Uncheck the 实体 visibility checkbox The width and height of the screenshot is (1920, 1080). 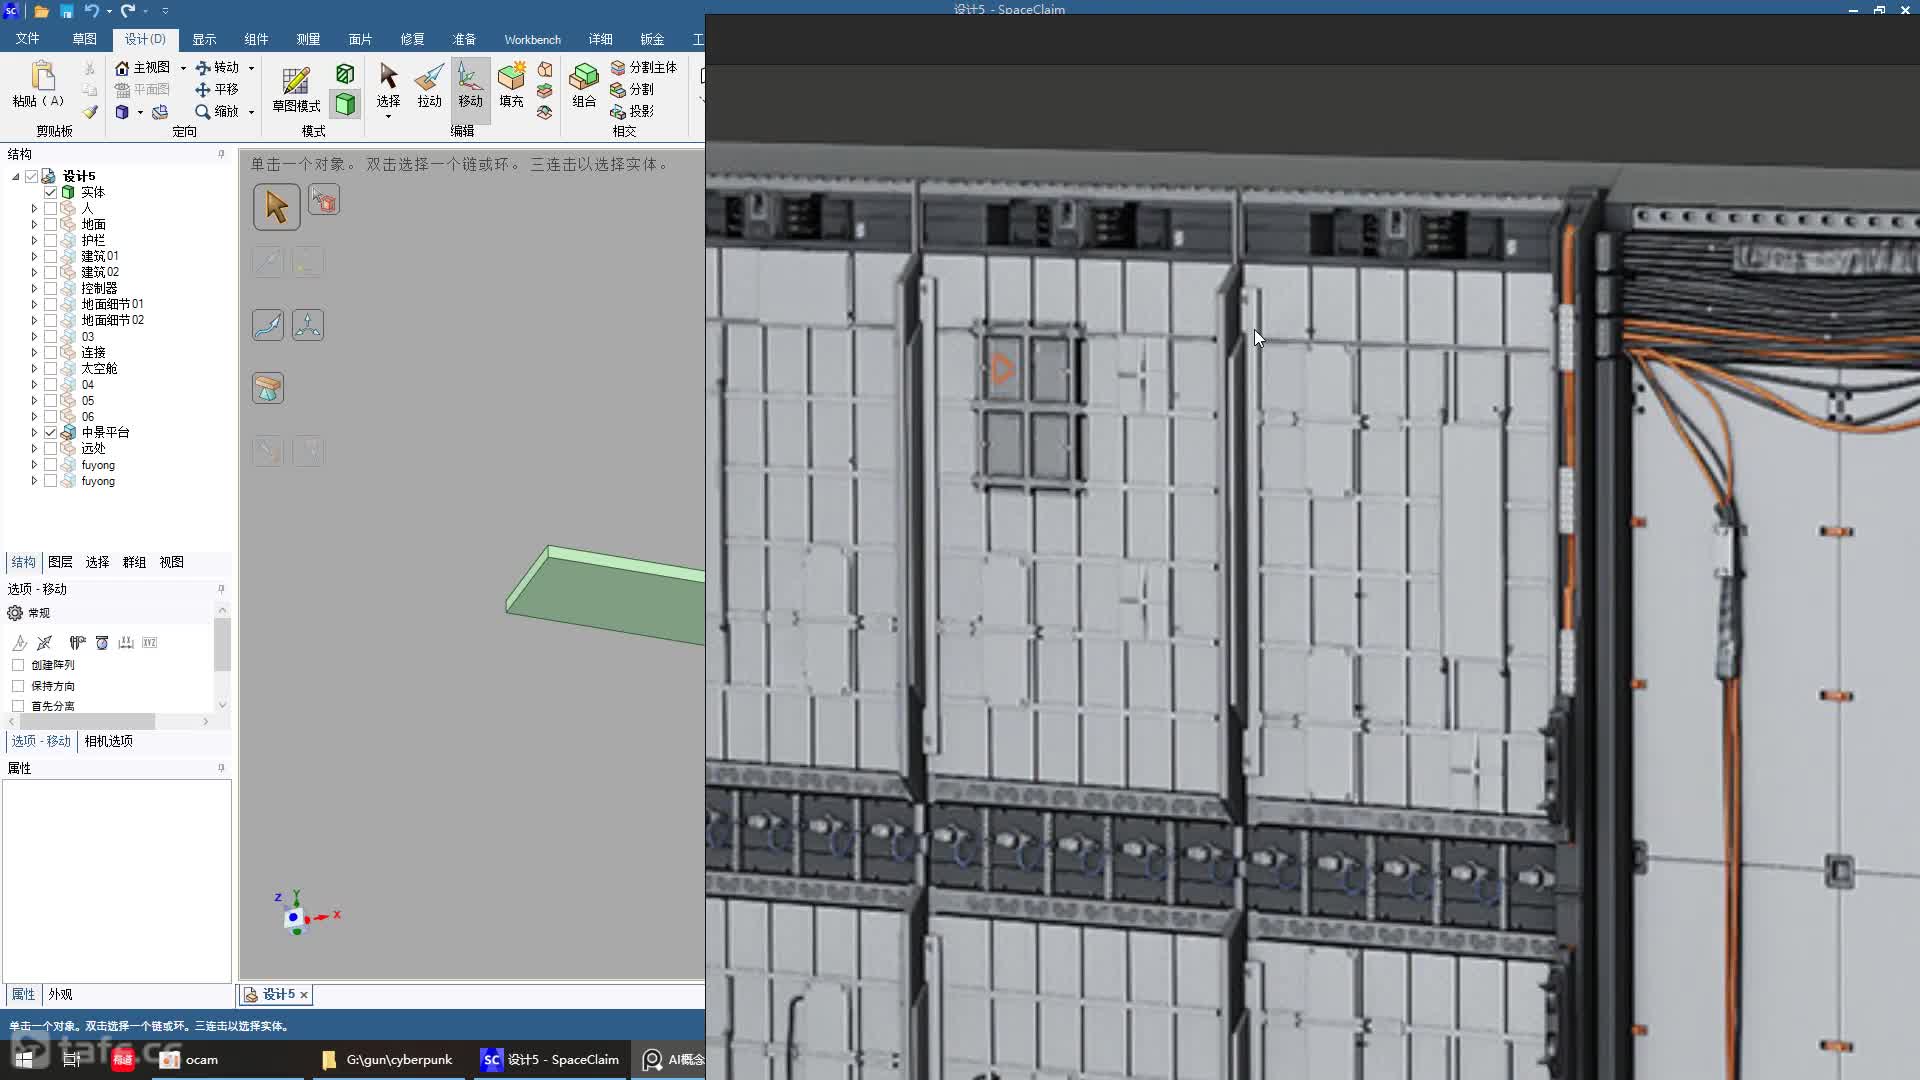pyautogui.click(x=50, y=192)
